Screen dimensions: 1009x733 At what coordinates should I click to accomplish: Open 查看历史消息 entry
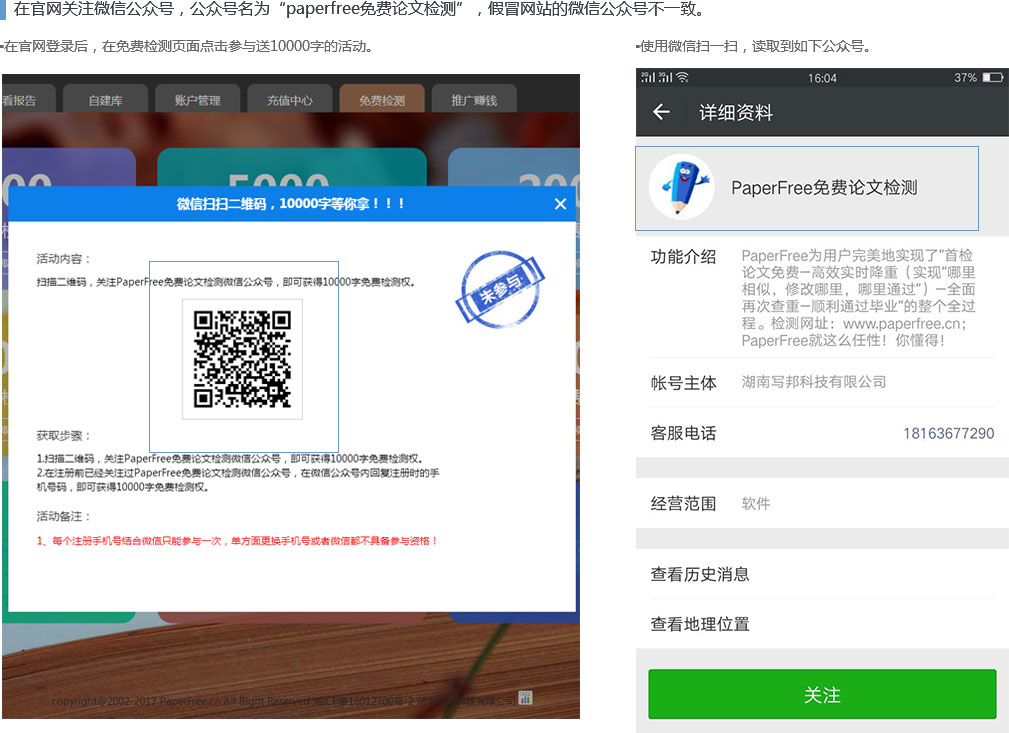tap(822, 574)
